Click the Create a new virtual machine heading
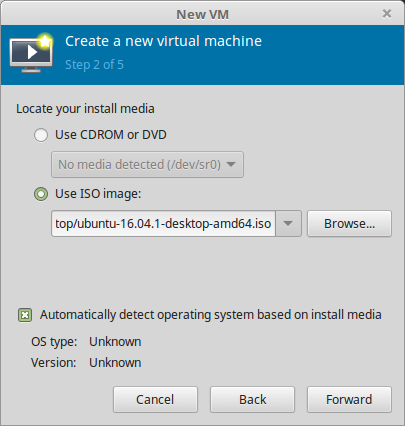The image size is (405, 426). (x=163, y=41)
